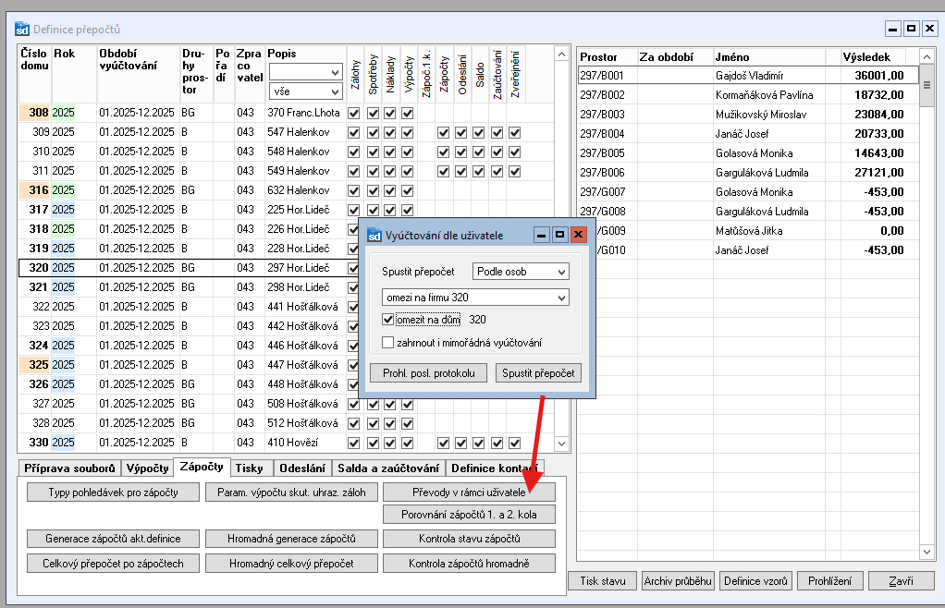Close the Vyúčtování dle uživatele dialog
945x608 pixels.
click(578, 234)
